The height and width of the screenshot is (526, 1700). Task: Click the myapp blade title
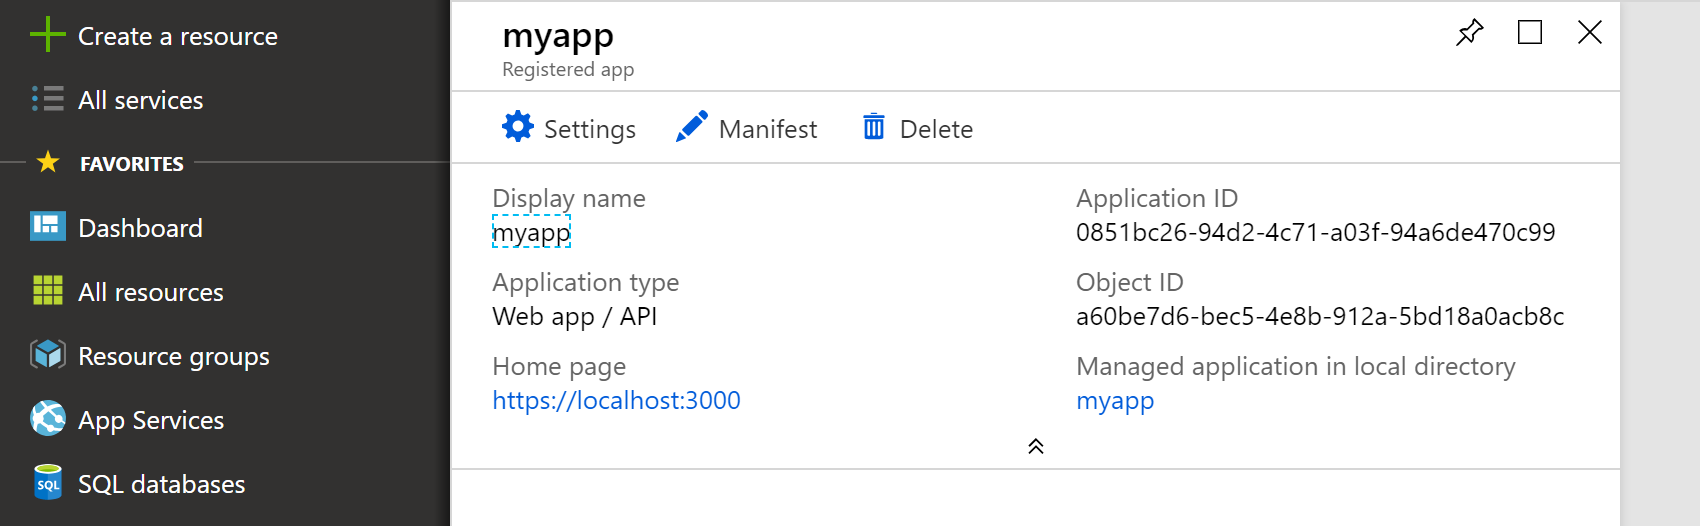[558, 36]
